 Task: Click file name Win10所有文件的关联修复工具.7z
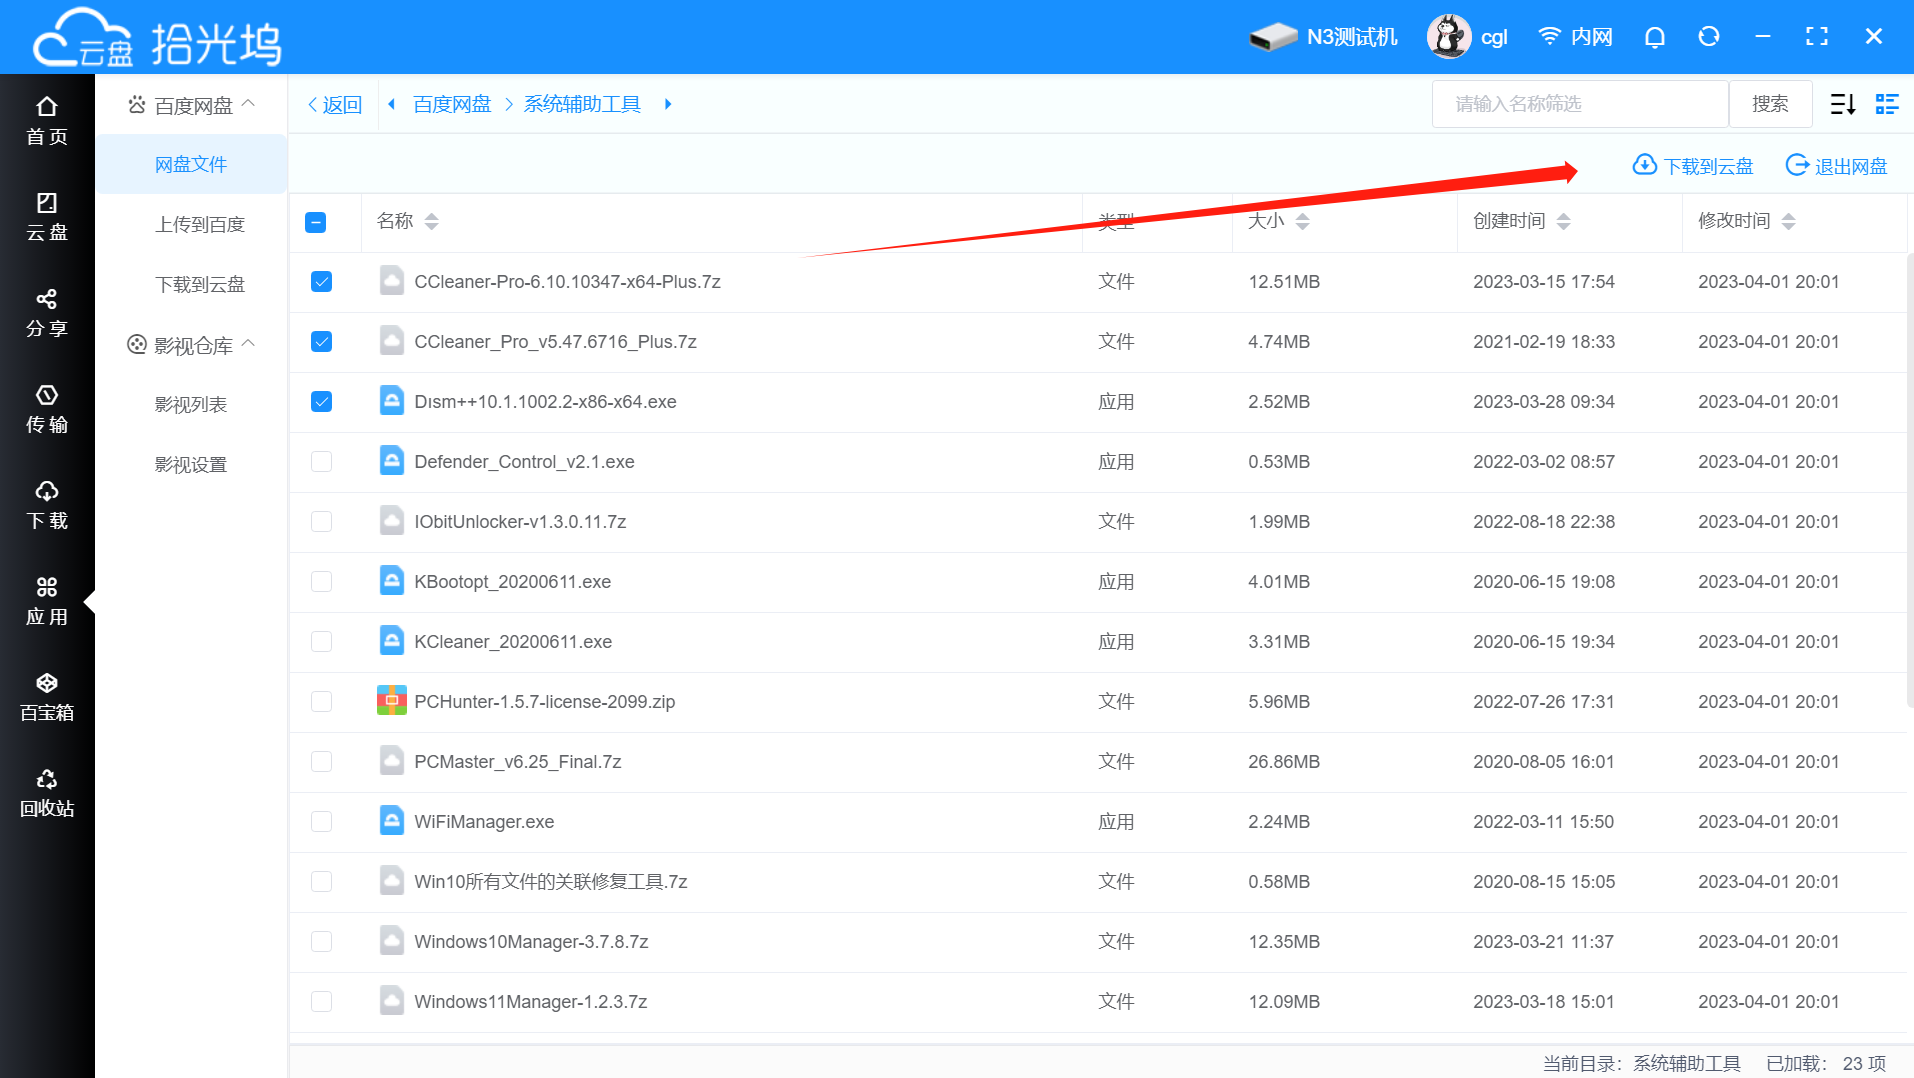point(551,881)
